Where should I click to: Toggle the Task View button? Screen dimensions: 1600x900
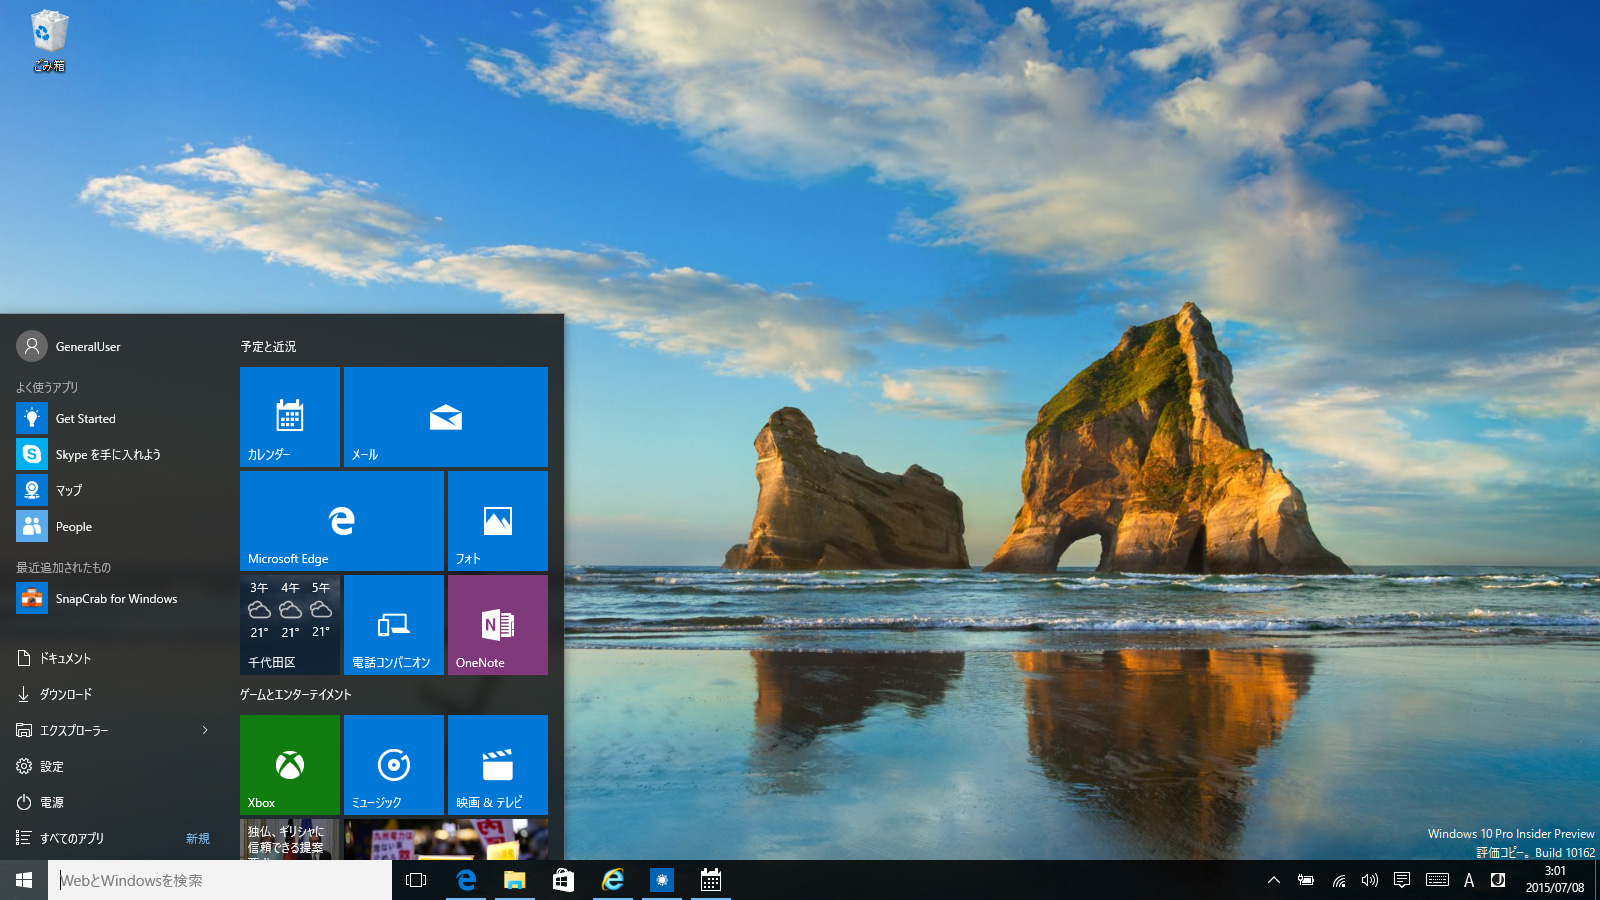416,880
